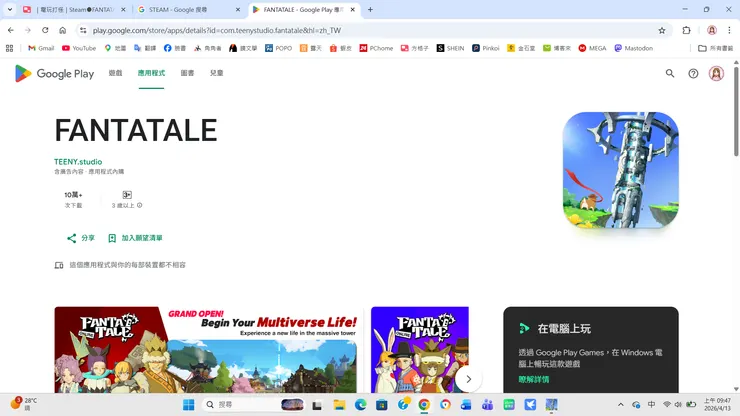
Task: Go back in browser history
Action: click(x=10, y=30)
